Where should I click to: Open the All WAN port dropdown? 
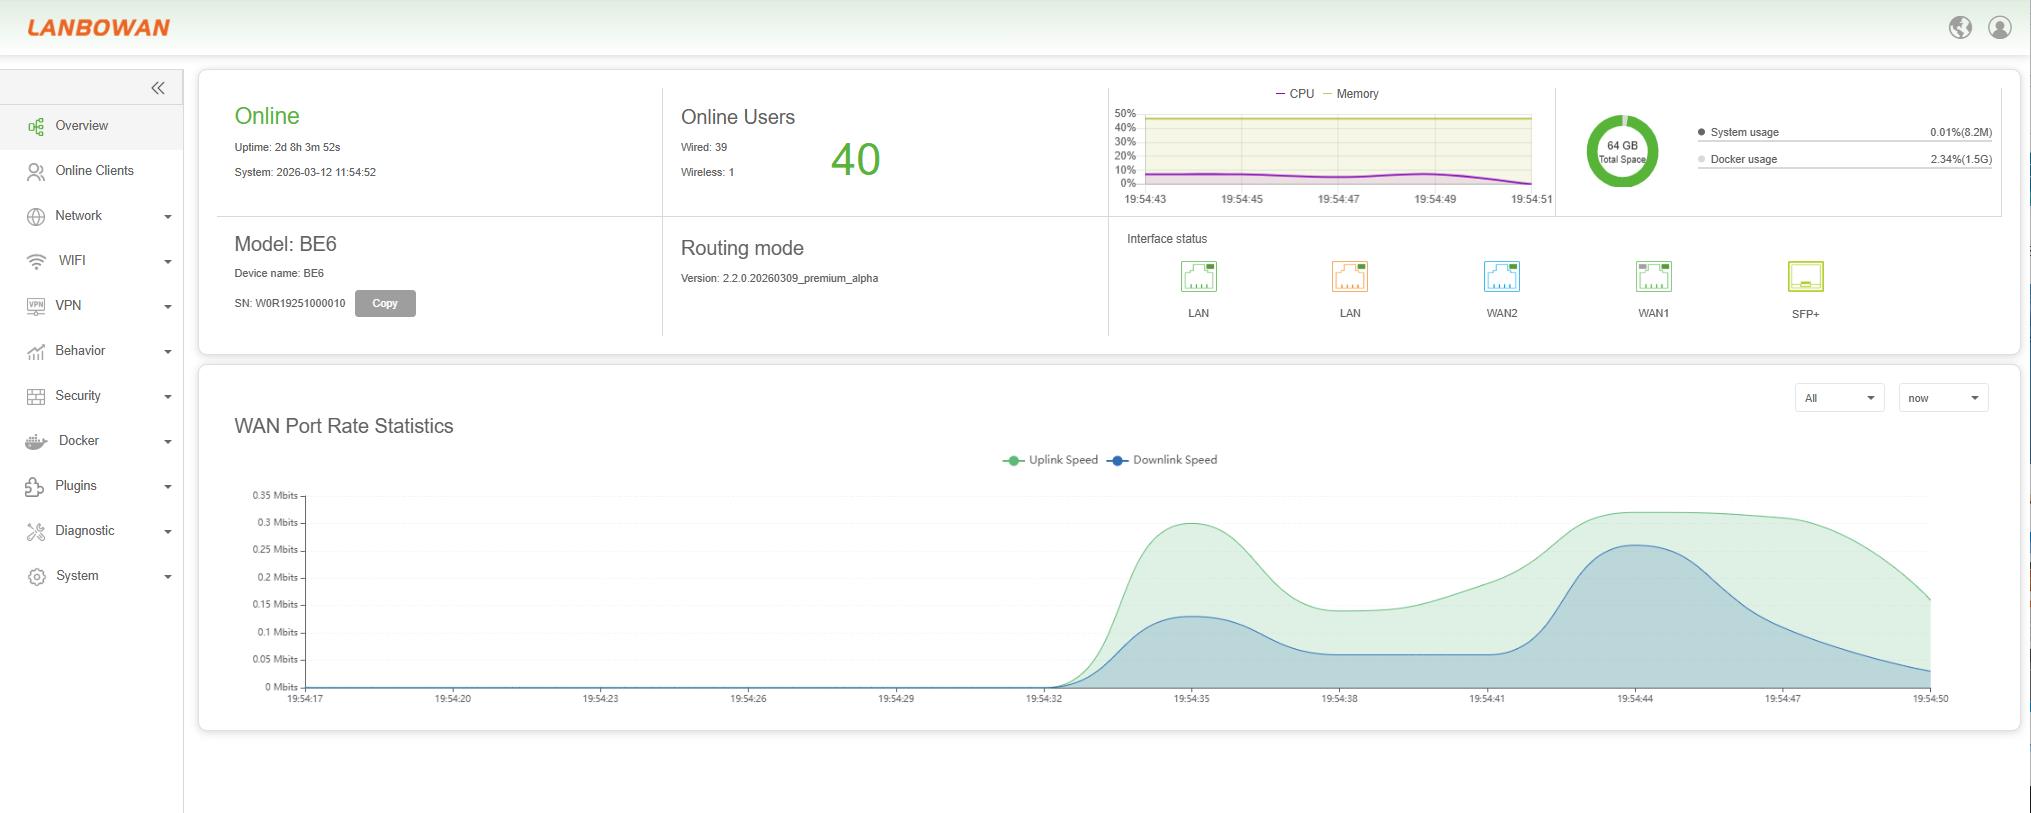(1839, 398)
